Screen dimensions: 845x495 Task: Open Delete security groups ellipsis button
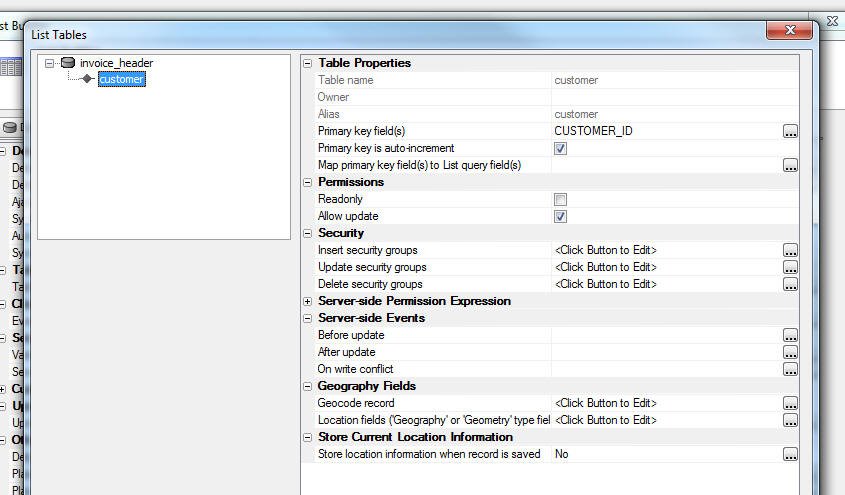point(790,284)
